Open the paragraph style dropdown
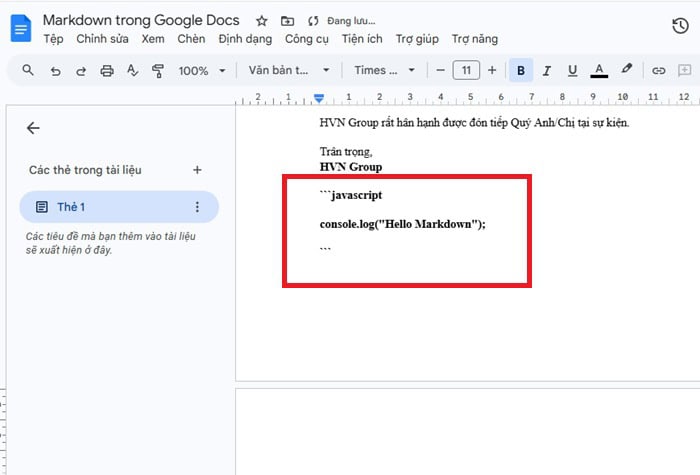The width and height of the screenshot is (700, 475). tap(289, 71)
